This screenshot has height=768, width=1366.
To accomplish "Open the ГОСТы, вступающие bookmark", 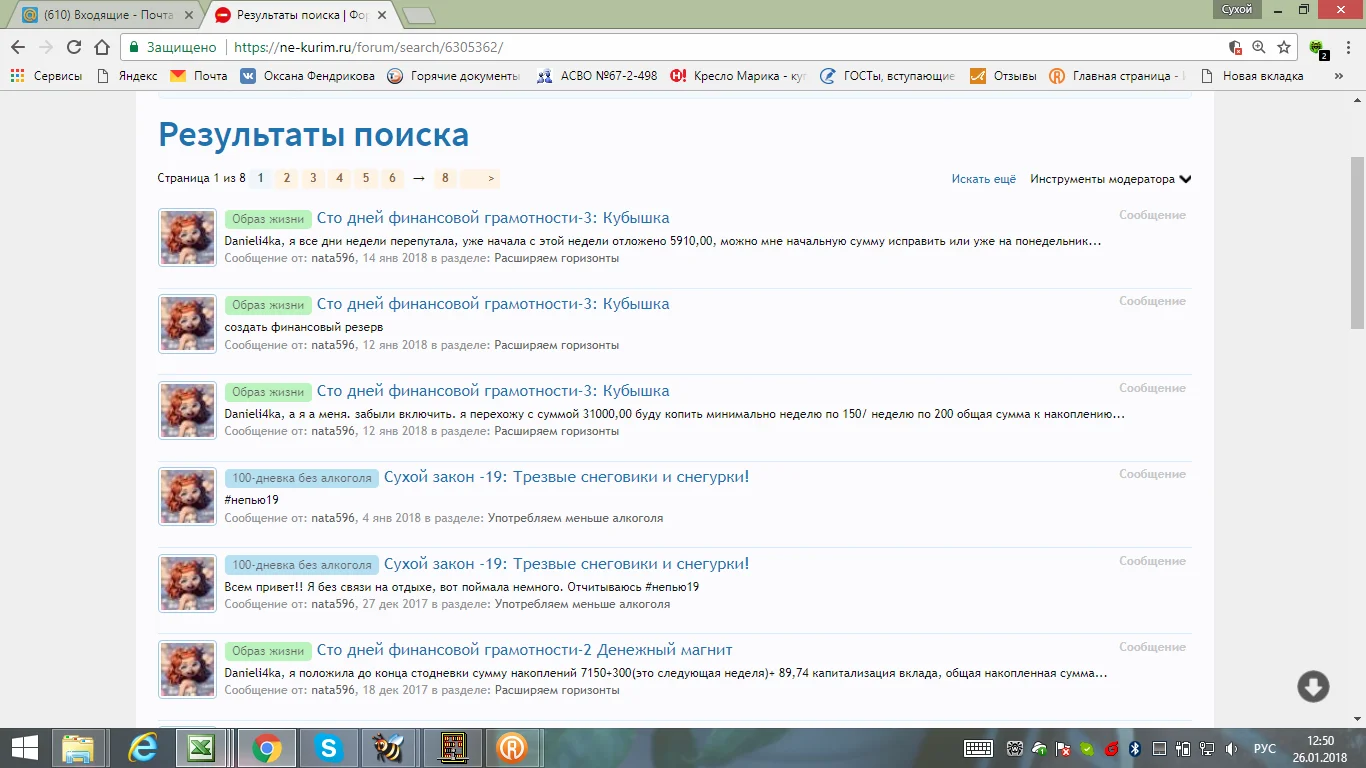I will tap(887, 76).
